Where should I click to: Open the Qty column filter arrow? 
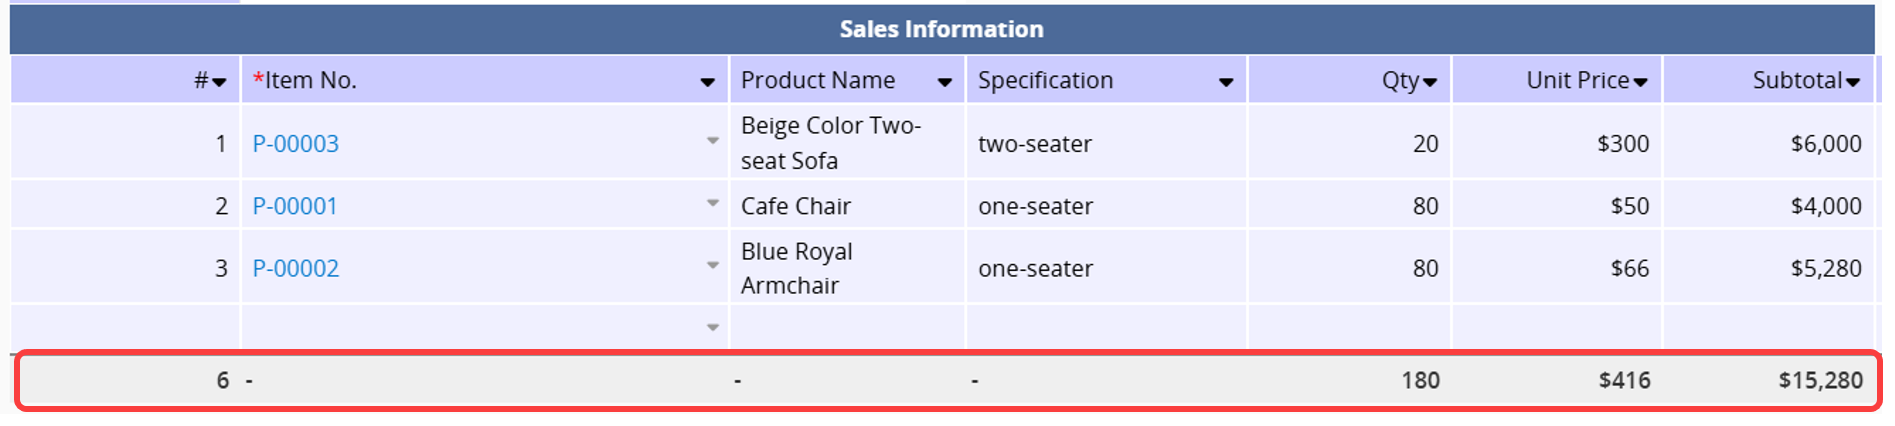pos(1430,82)
